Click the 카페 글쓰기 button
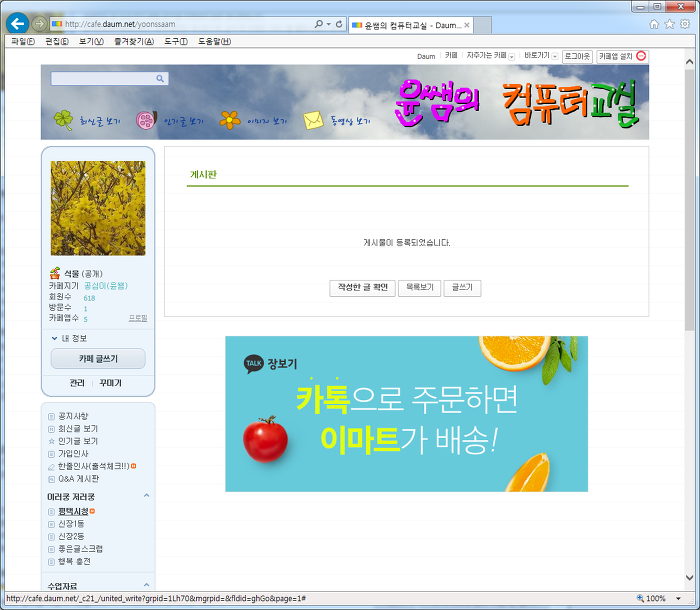 [98, 359]
